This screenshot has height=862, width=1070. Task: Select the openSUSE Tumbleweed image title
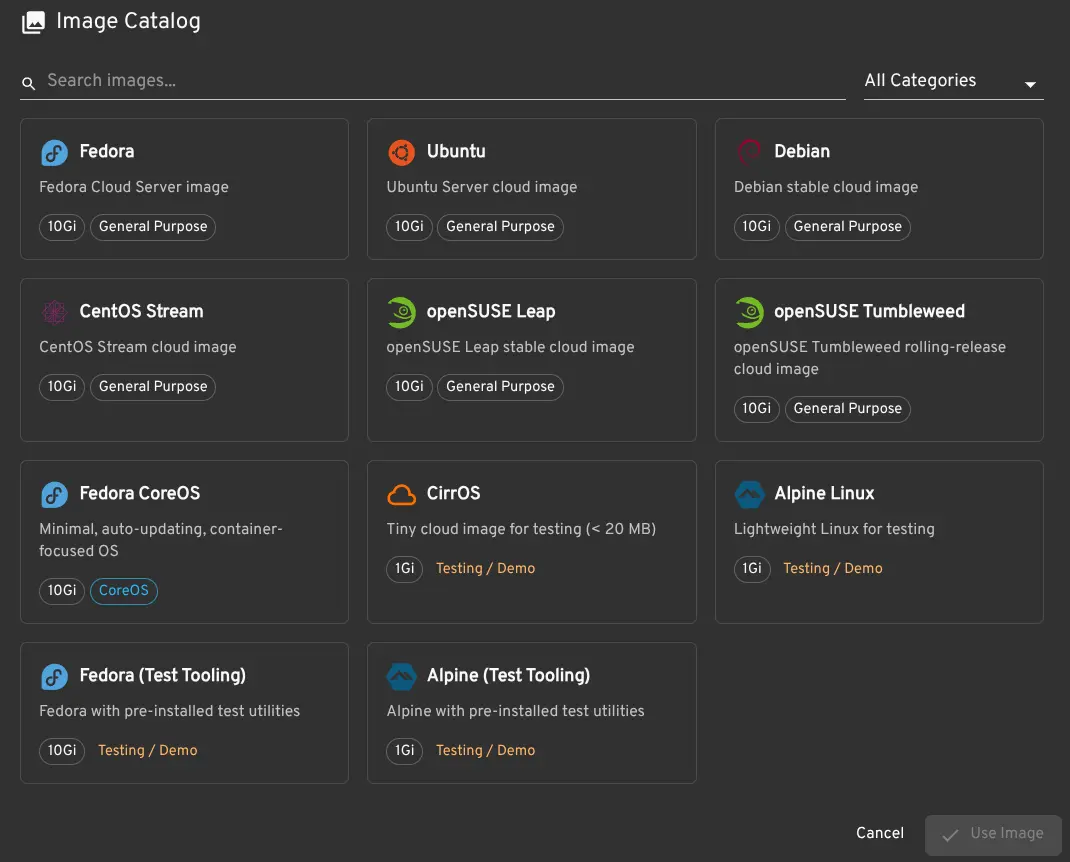(x=869, y=311)
